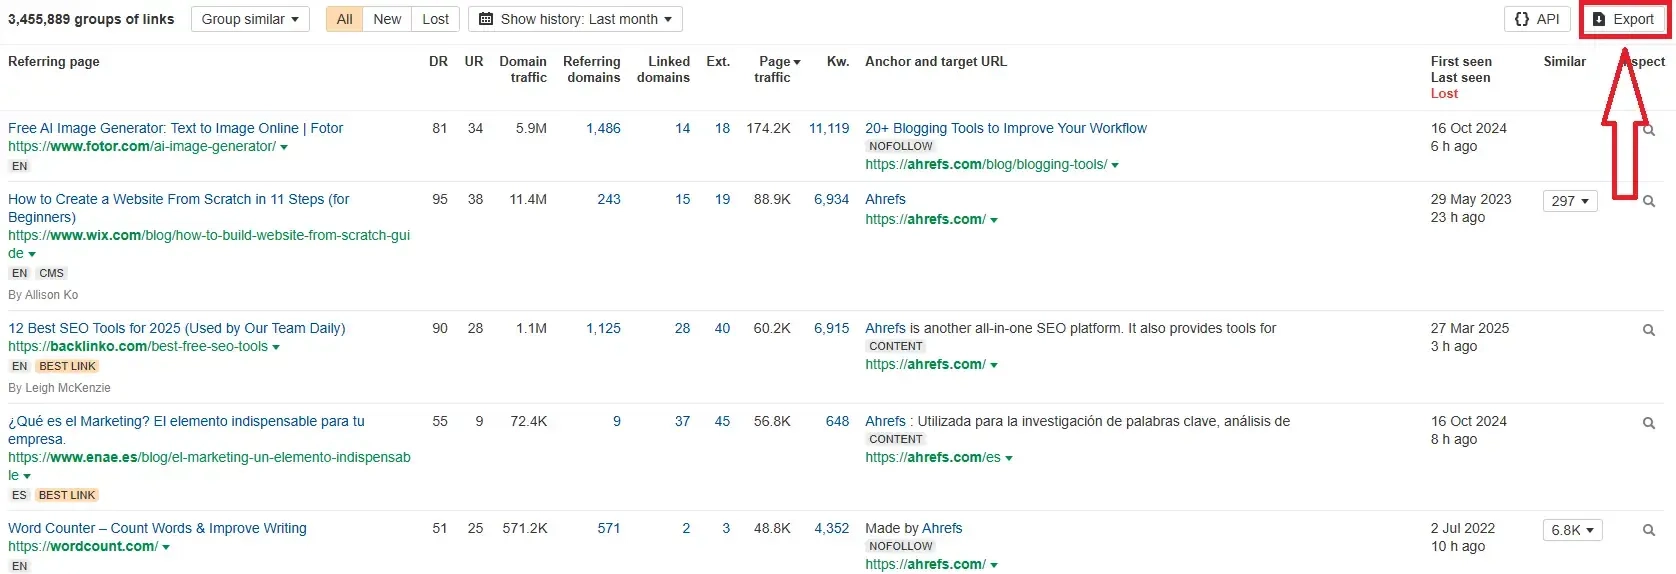This screenshot has width=1676, height=574.
Task: Open the Fotor AI Image Generator link
Action: (175, 128)
